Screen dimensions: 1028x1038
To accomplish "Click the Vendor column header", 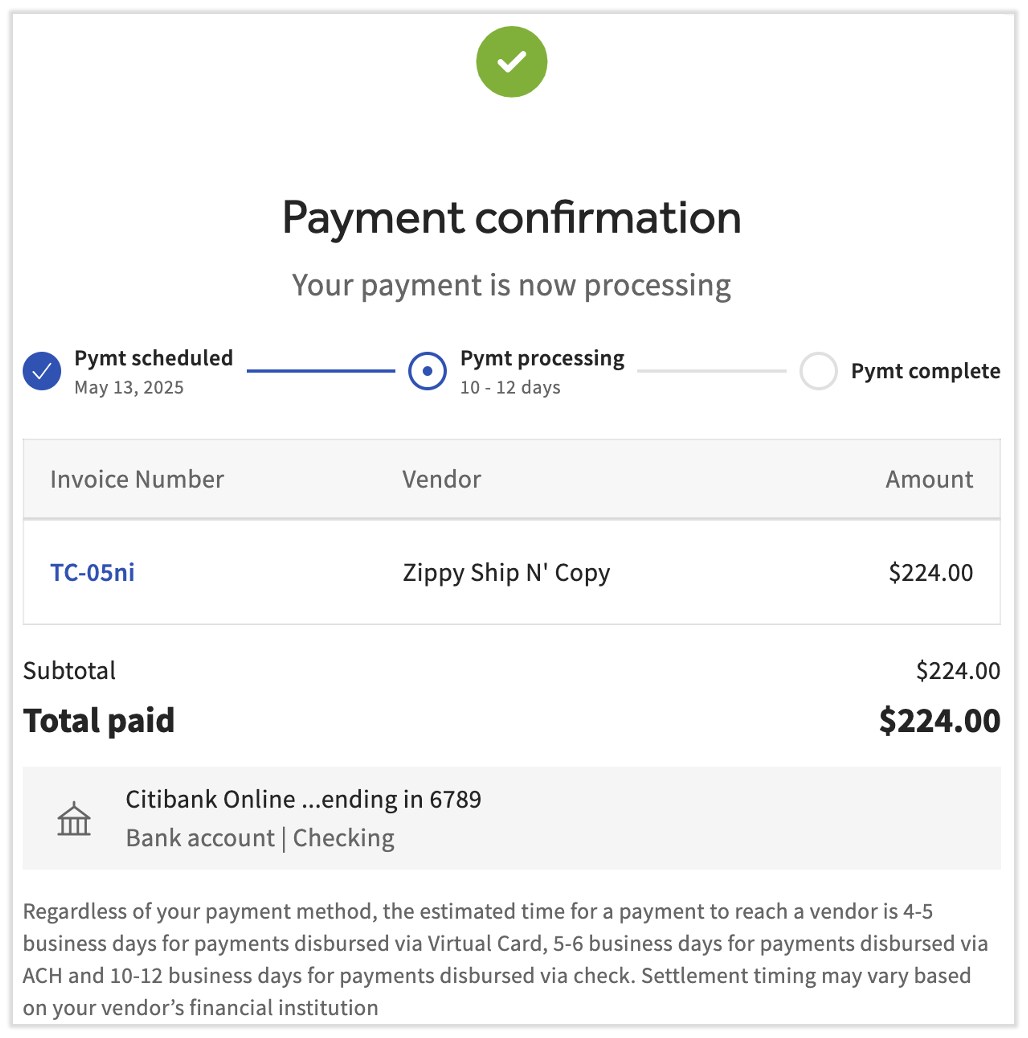I will pos(441,479).
